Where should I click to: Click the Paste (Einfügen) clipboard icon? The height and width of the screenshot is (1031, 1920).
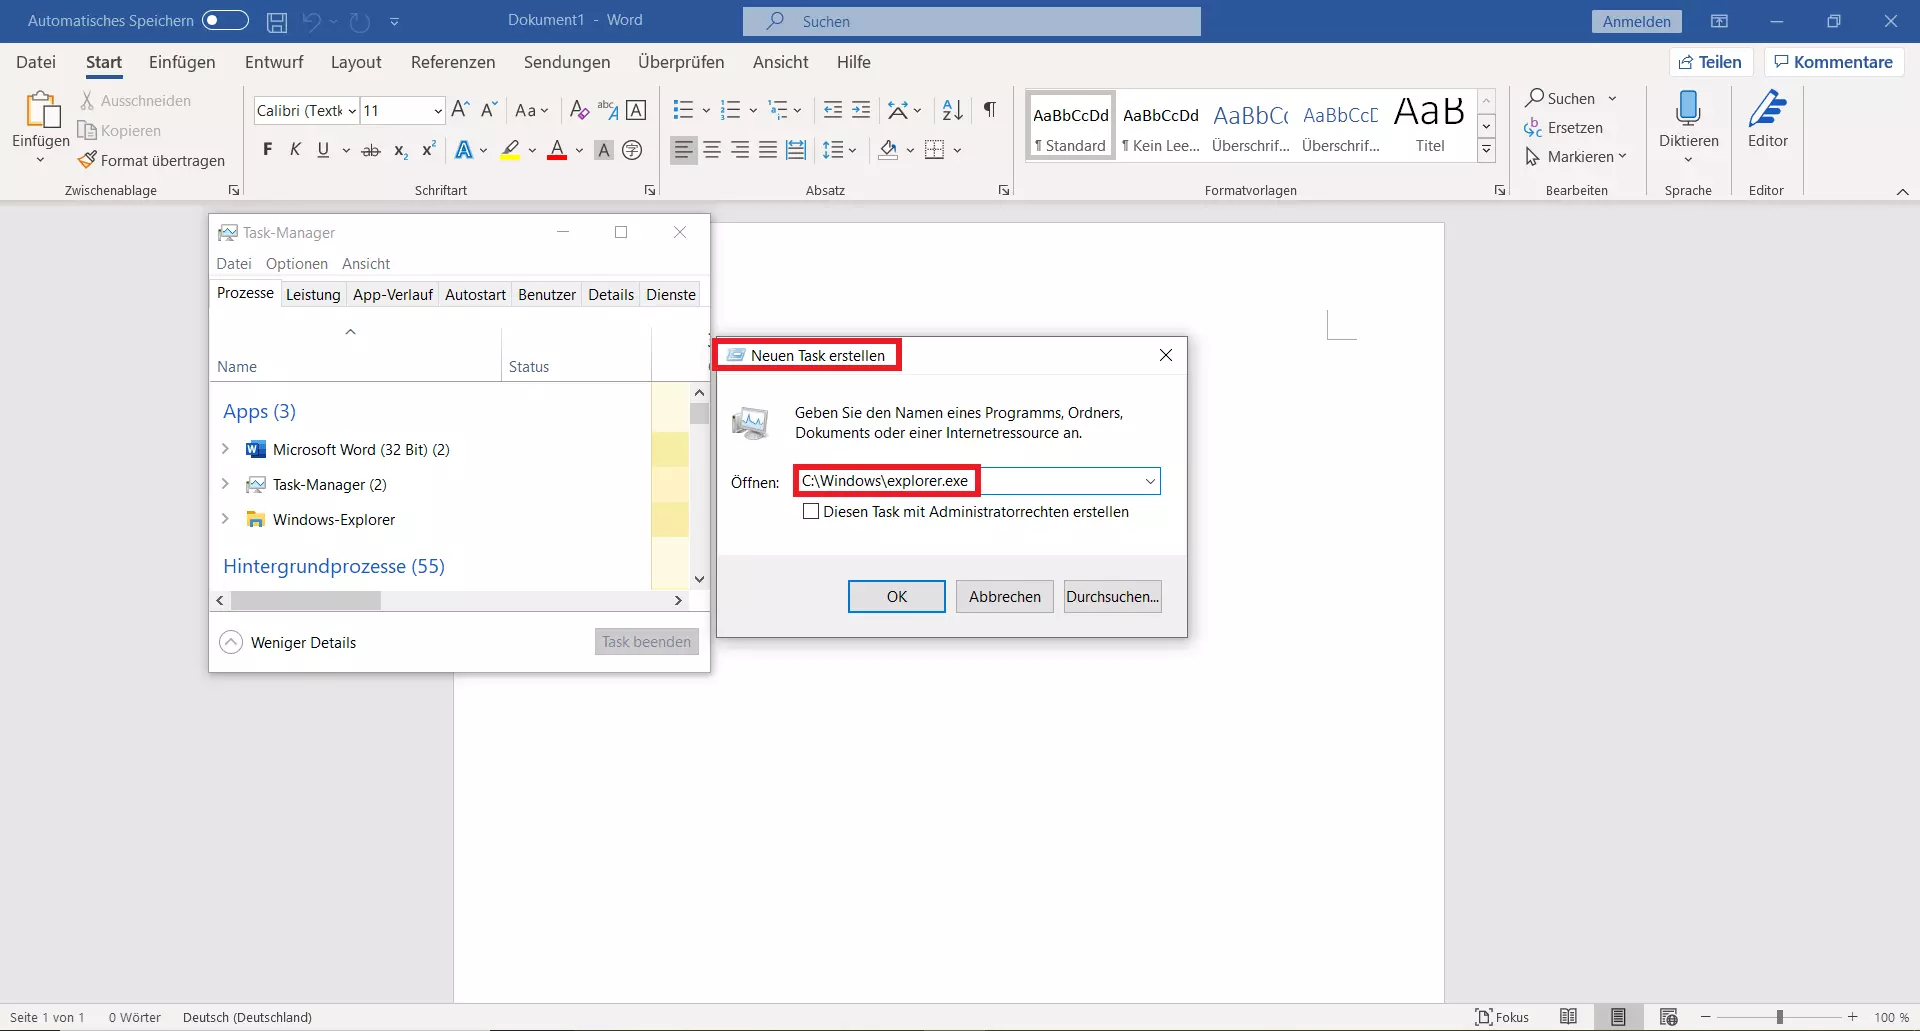click(x=41, y=109)
